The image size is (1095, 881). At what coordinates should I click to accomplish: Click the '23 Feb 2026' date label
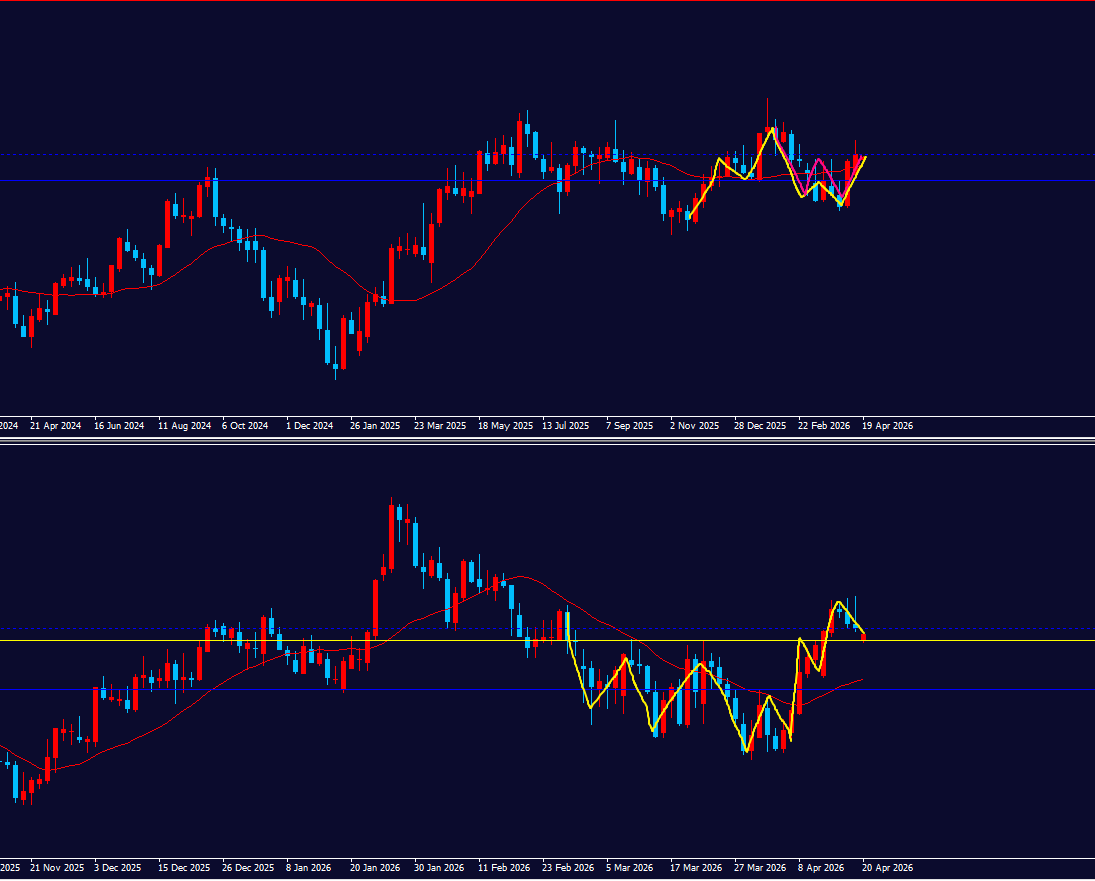click(x=568, y=868)
